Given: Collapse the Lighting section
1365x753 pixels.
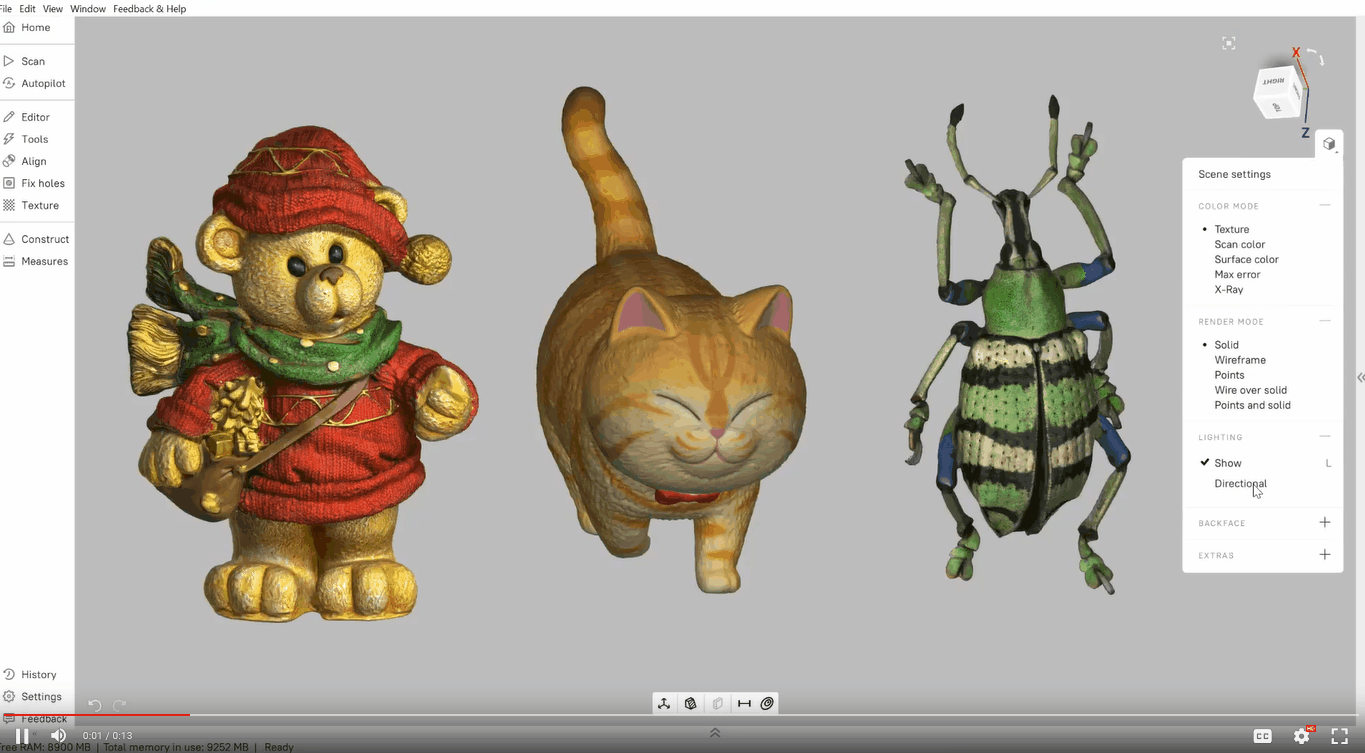Looking at the screenshot, I should 1325,437.
